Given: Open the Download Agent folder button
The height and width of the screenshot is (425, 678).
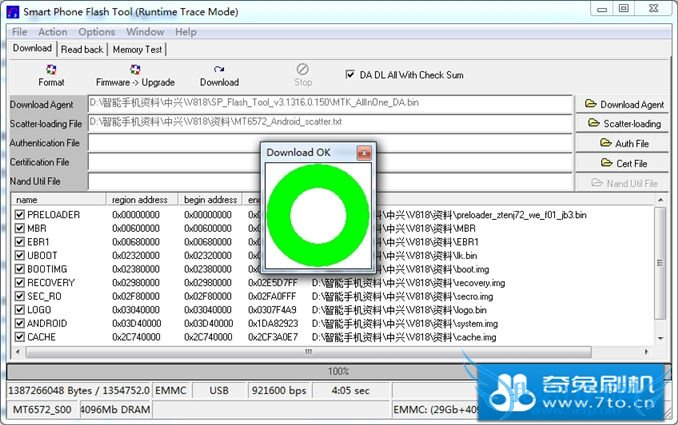Looking at the screenshot, I should coord(624,104).
